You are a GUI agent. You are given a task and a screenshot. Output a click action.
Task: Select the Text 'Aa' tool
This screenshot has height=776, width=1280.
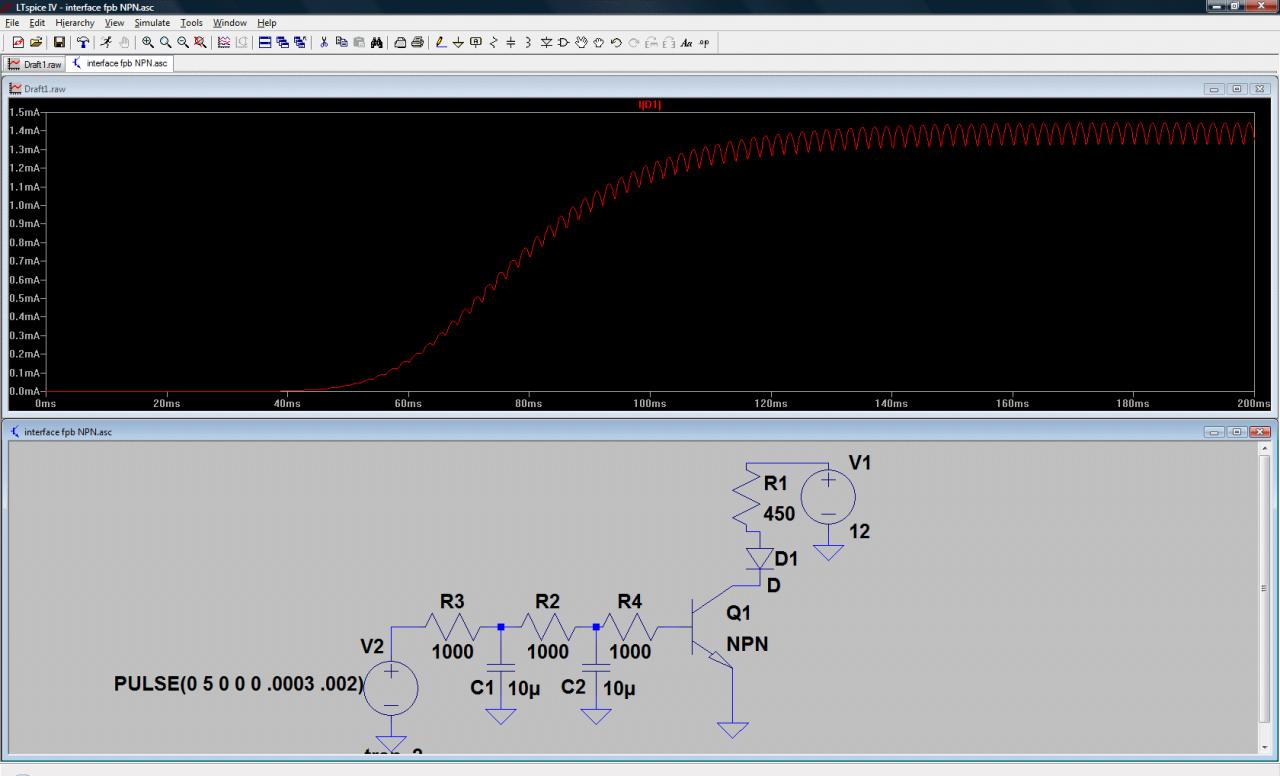[686, 42]
